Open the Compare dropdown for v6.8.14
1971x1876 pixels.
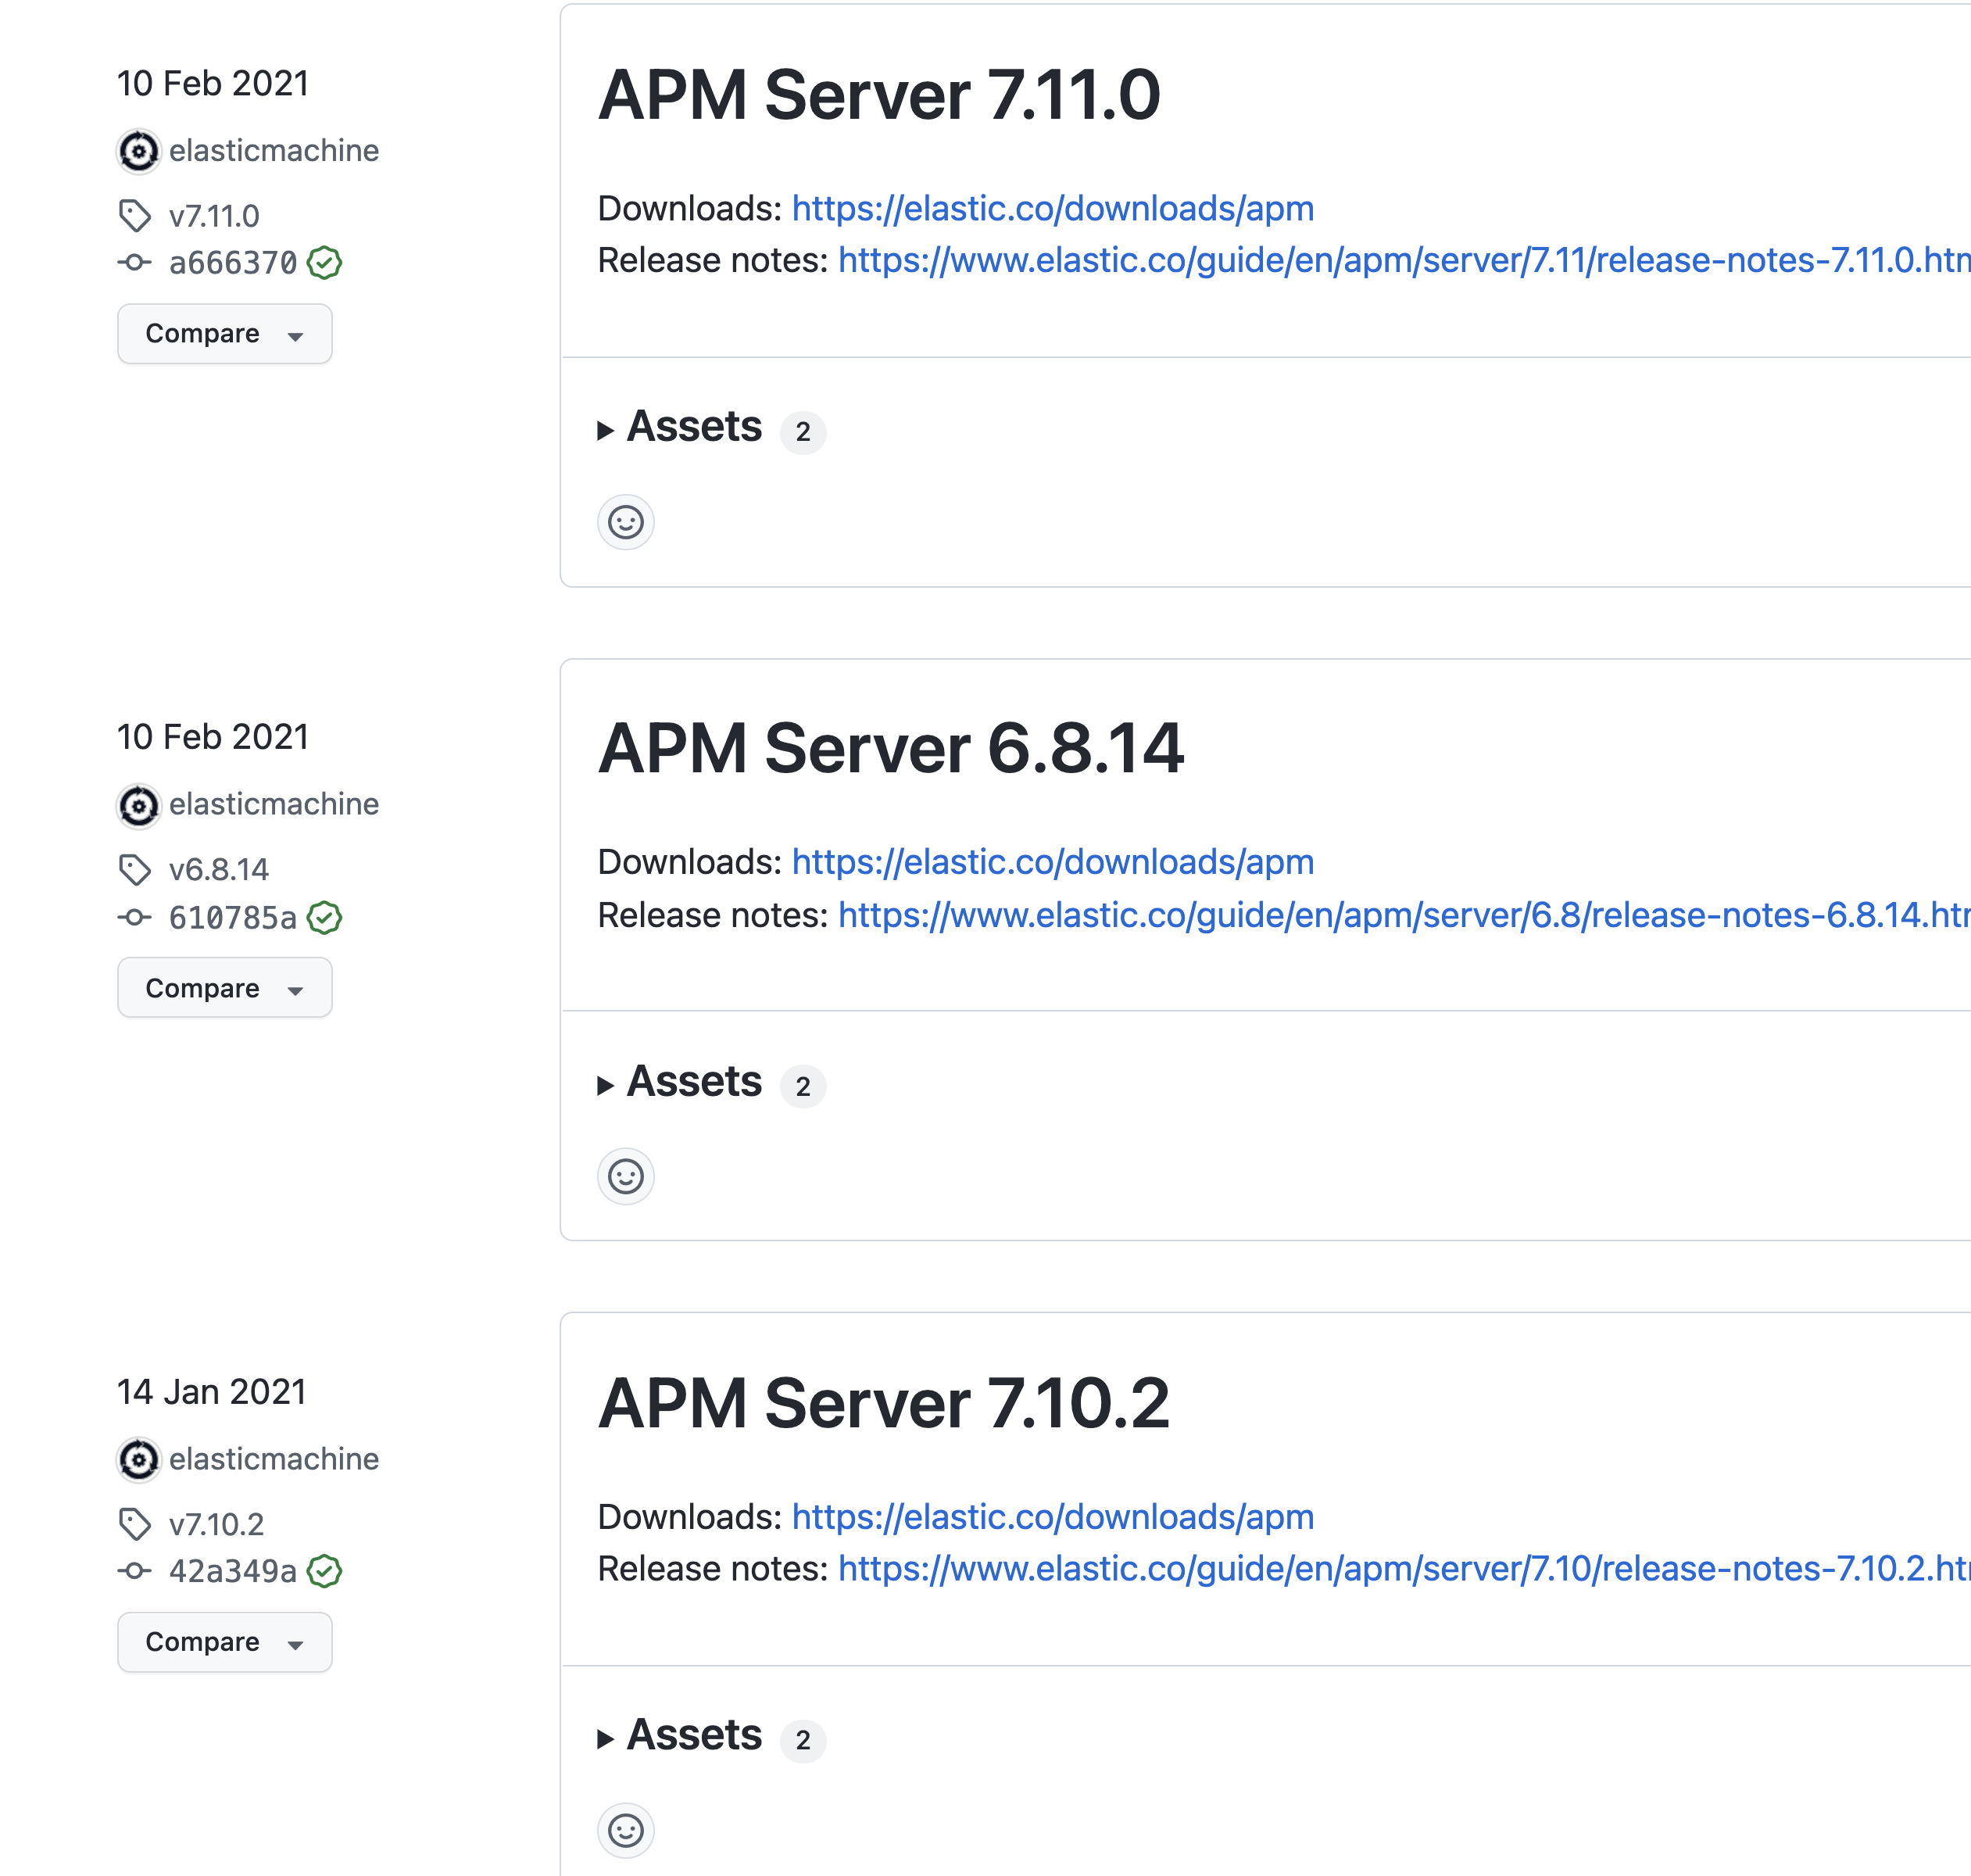point(224,988)
